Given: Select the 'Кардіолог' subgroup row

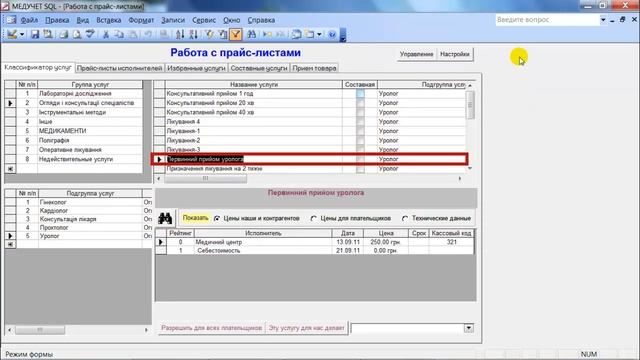Looking at the screenshot, I should (x=78, y=211).
